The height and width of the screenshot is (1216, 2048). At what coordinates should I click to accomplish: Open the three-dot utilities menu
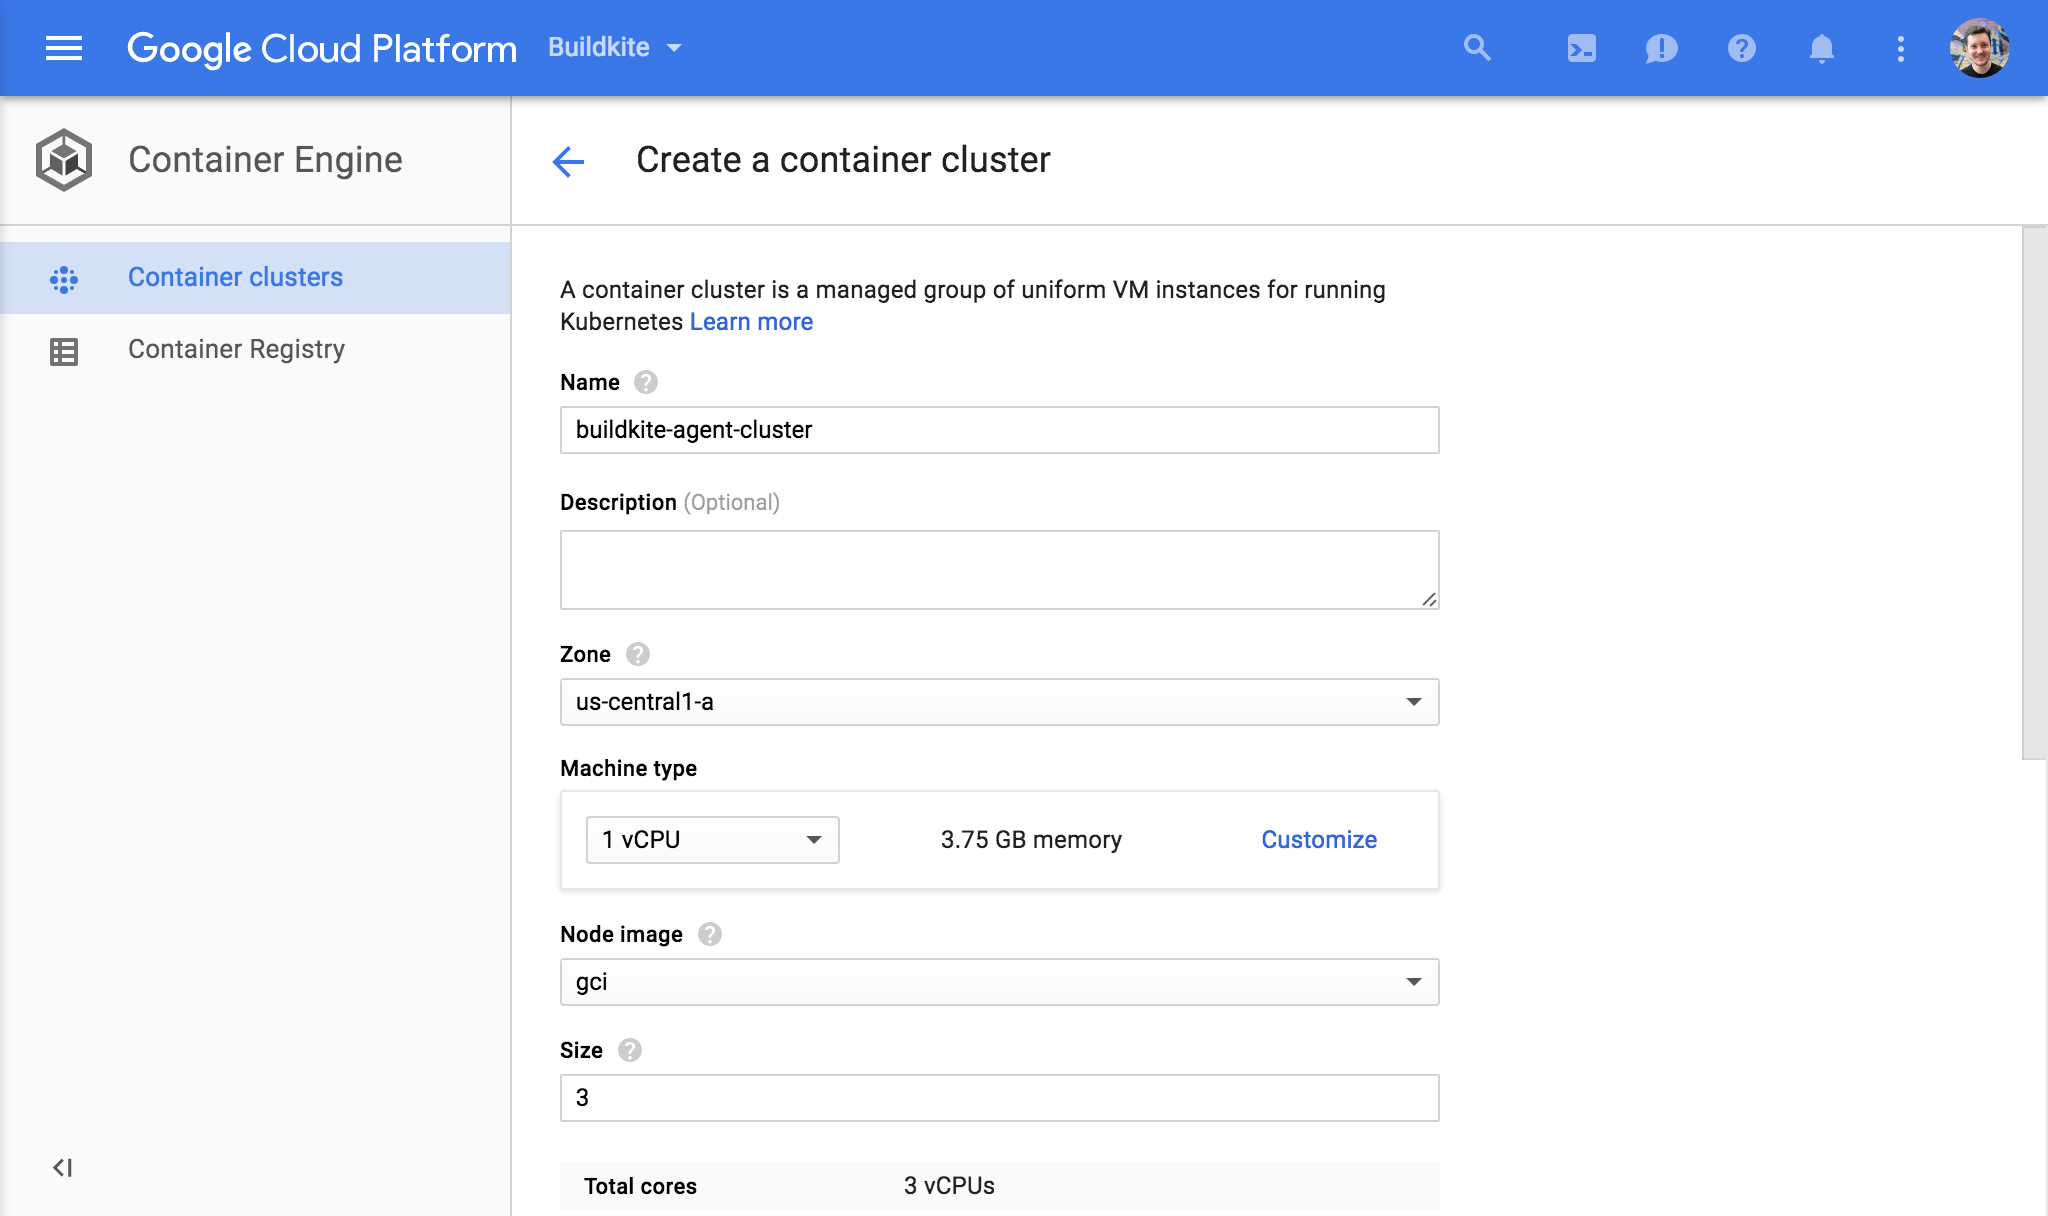[1901, 48]
